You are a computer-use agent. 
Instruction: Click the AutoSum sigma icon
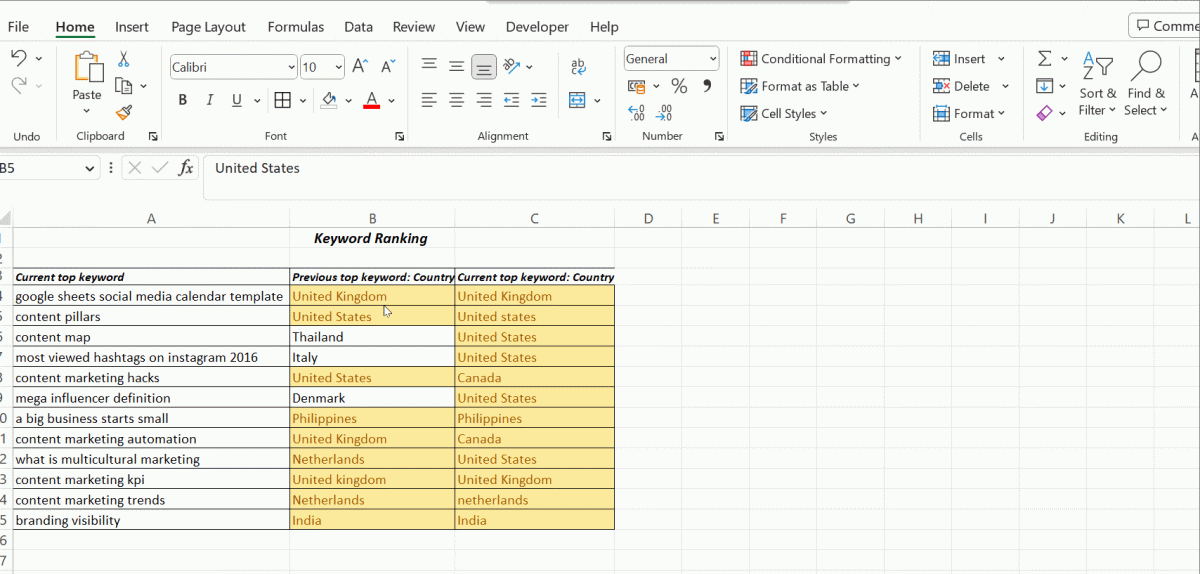(1044, 59)
